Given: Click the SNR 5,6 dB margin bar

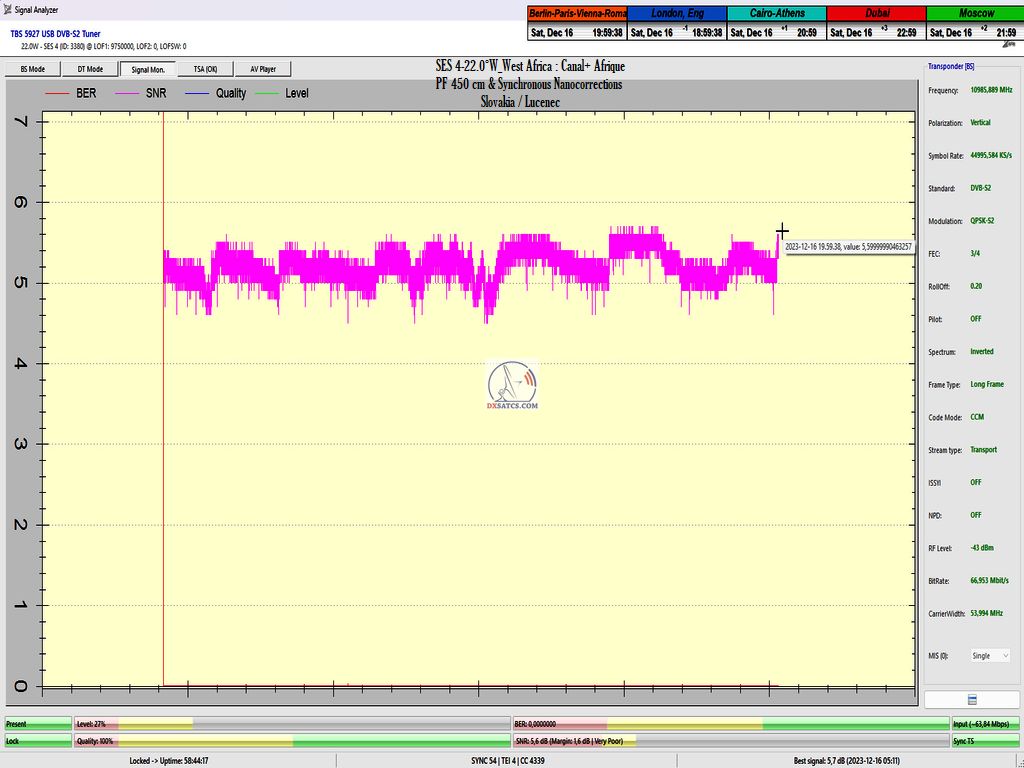Looking at the screenshot, I should [x=730, y=741].
